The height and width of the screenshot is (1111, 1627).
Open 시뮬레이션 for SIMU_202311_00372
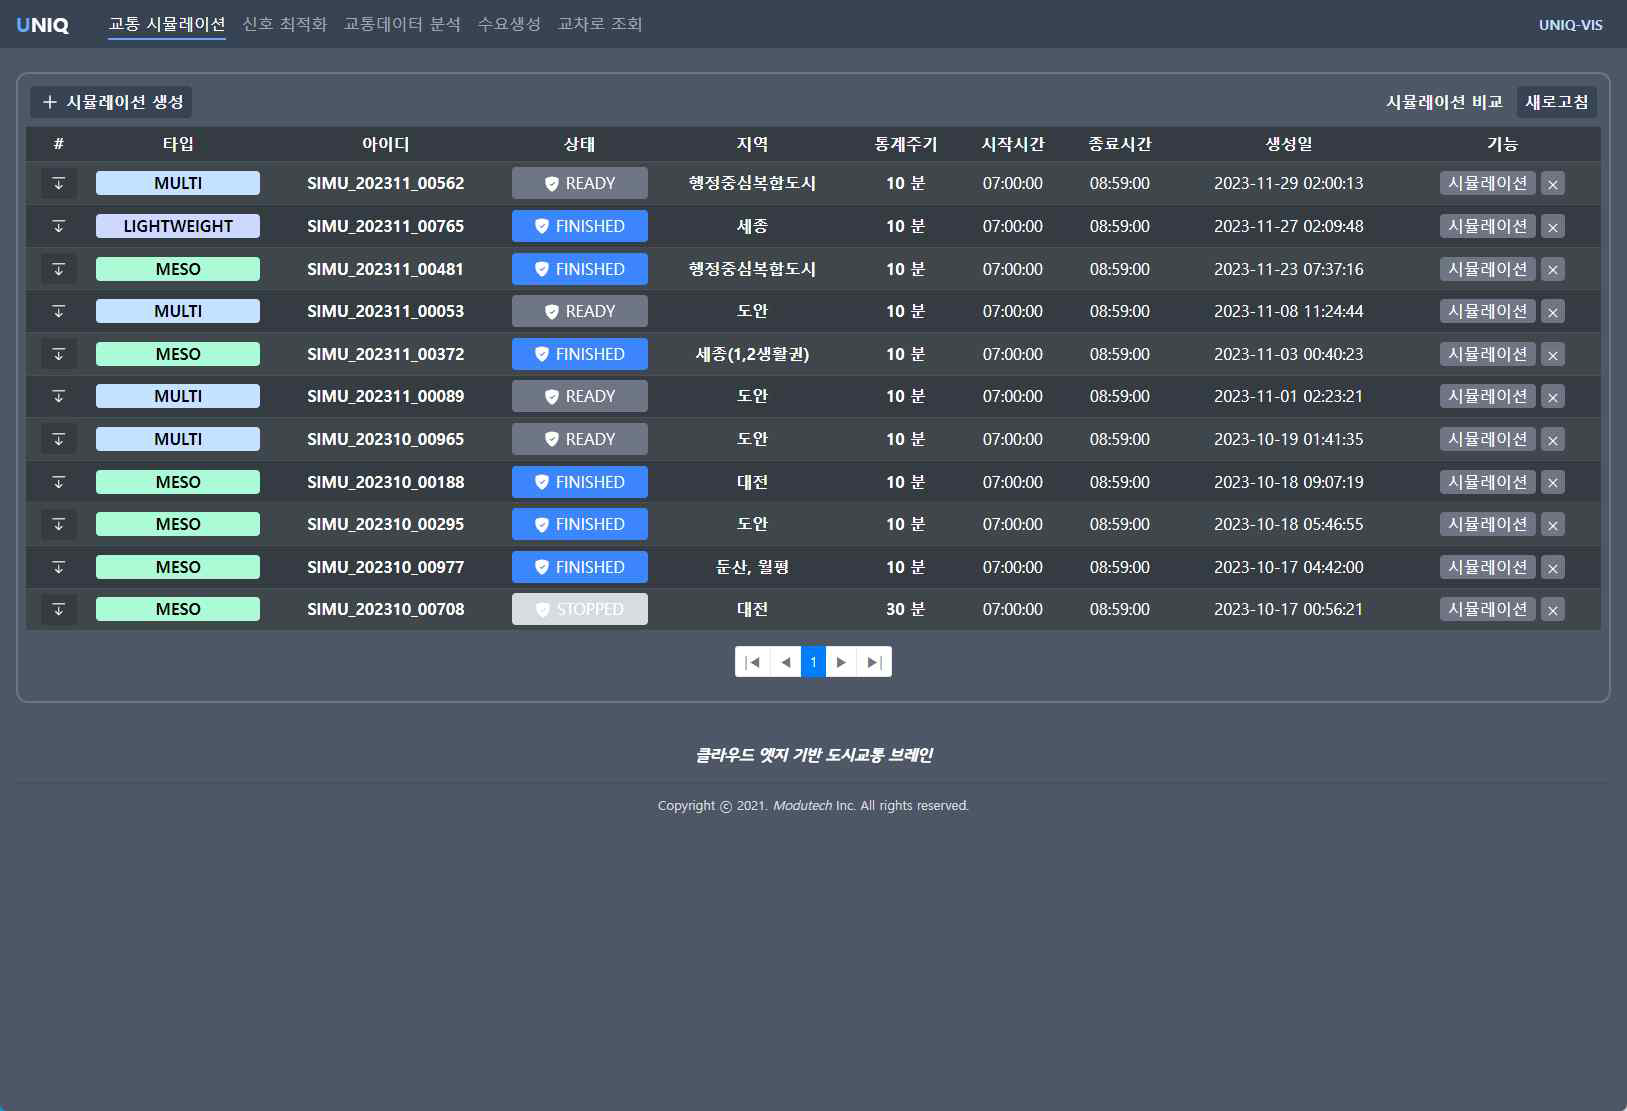click(1488, 354)
